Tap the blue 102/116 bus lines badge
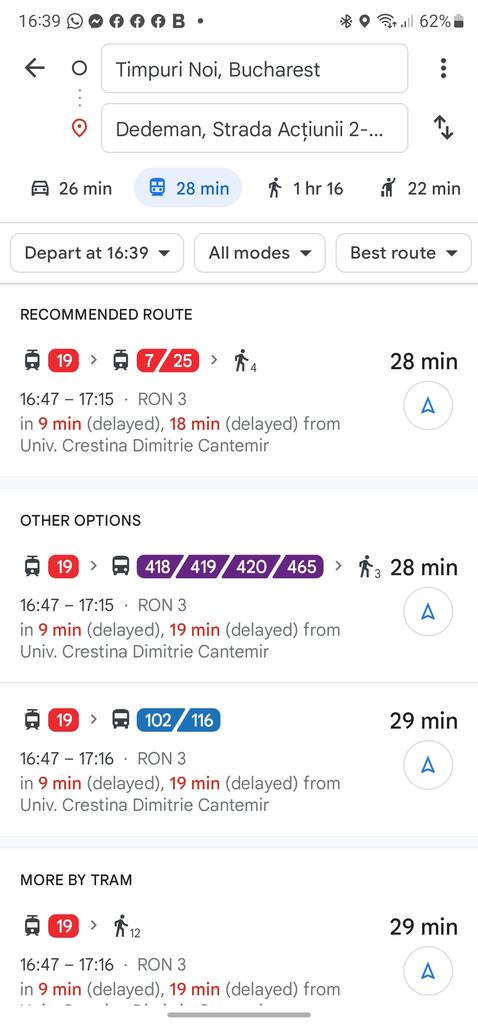Screen dimensions: 478x1024 point(178,720)
